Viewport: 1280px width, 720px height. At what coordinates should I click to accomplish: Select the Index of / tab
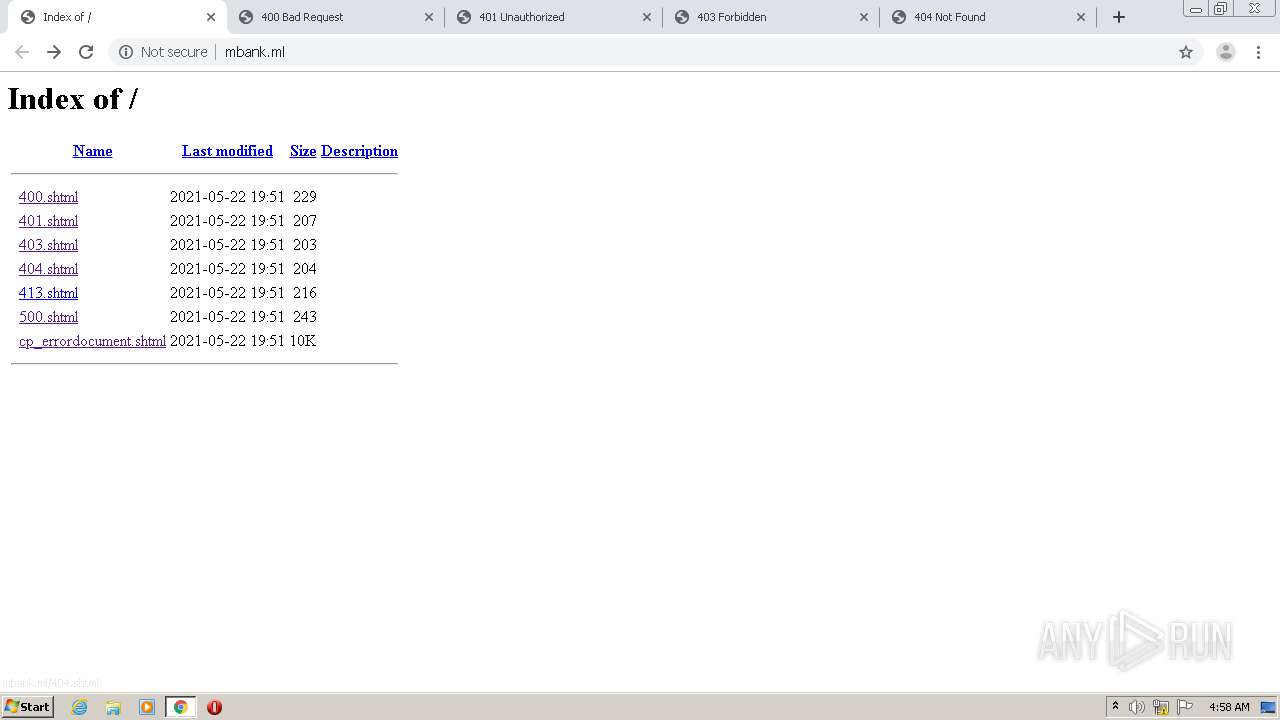[115, 17]
